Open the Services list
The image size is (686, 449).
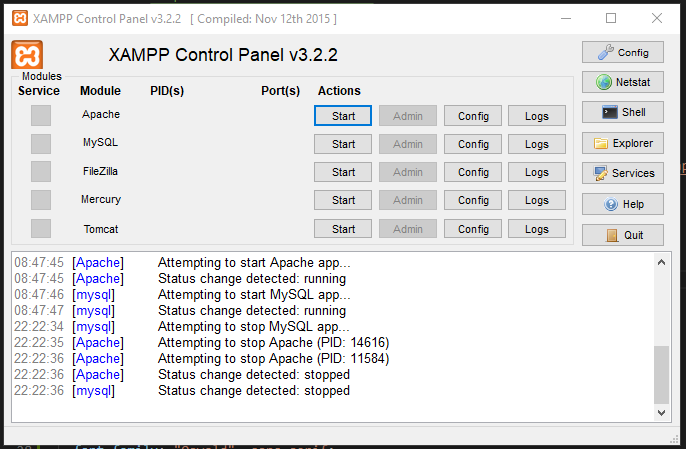click(622, 173)
